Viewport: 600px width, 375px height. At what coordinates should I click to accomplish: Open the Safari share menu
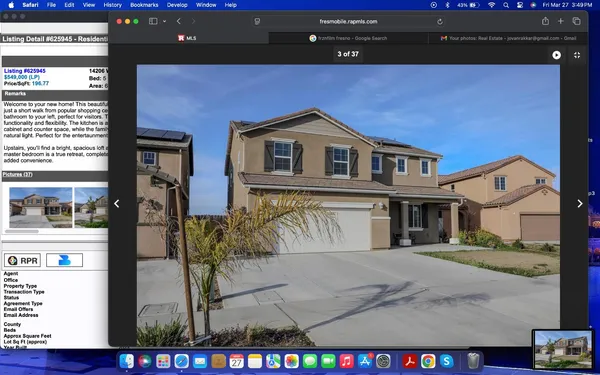pyautogui.click(x=545, y=21)
